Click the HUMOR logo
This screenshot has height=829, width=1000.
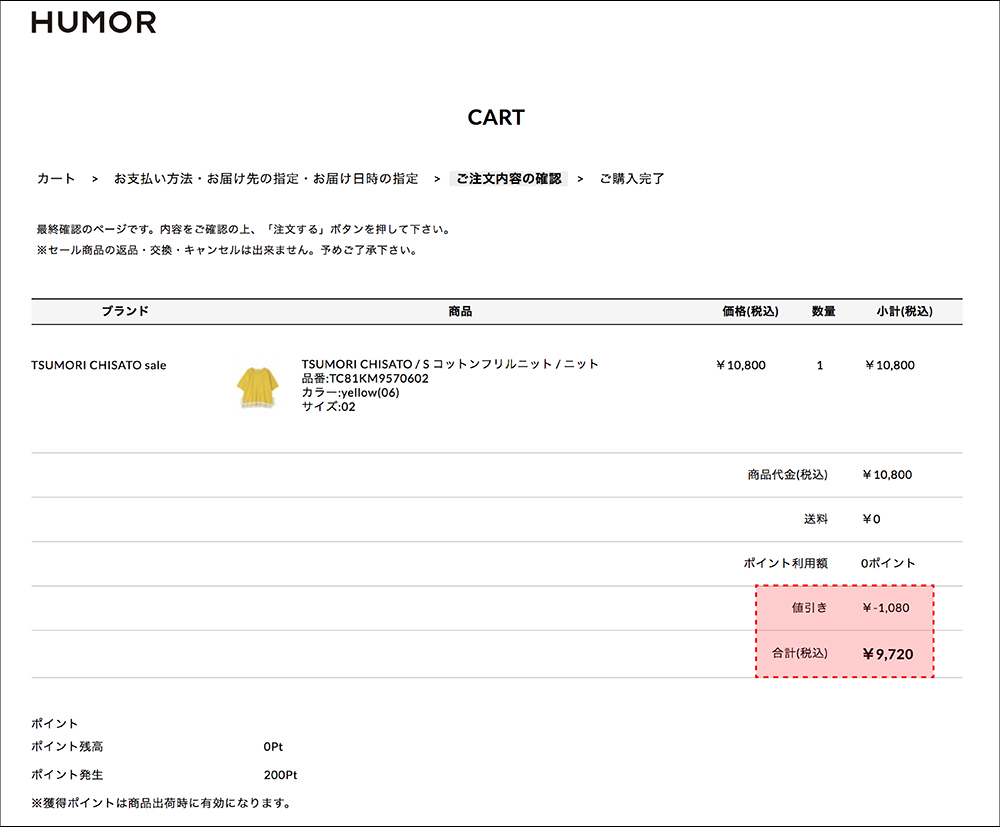[94, 22]
